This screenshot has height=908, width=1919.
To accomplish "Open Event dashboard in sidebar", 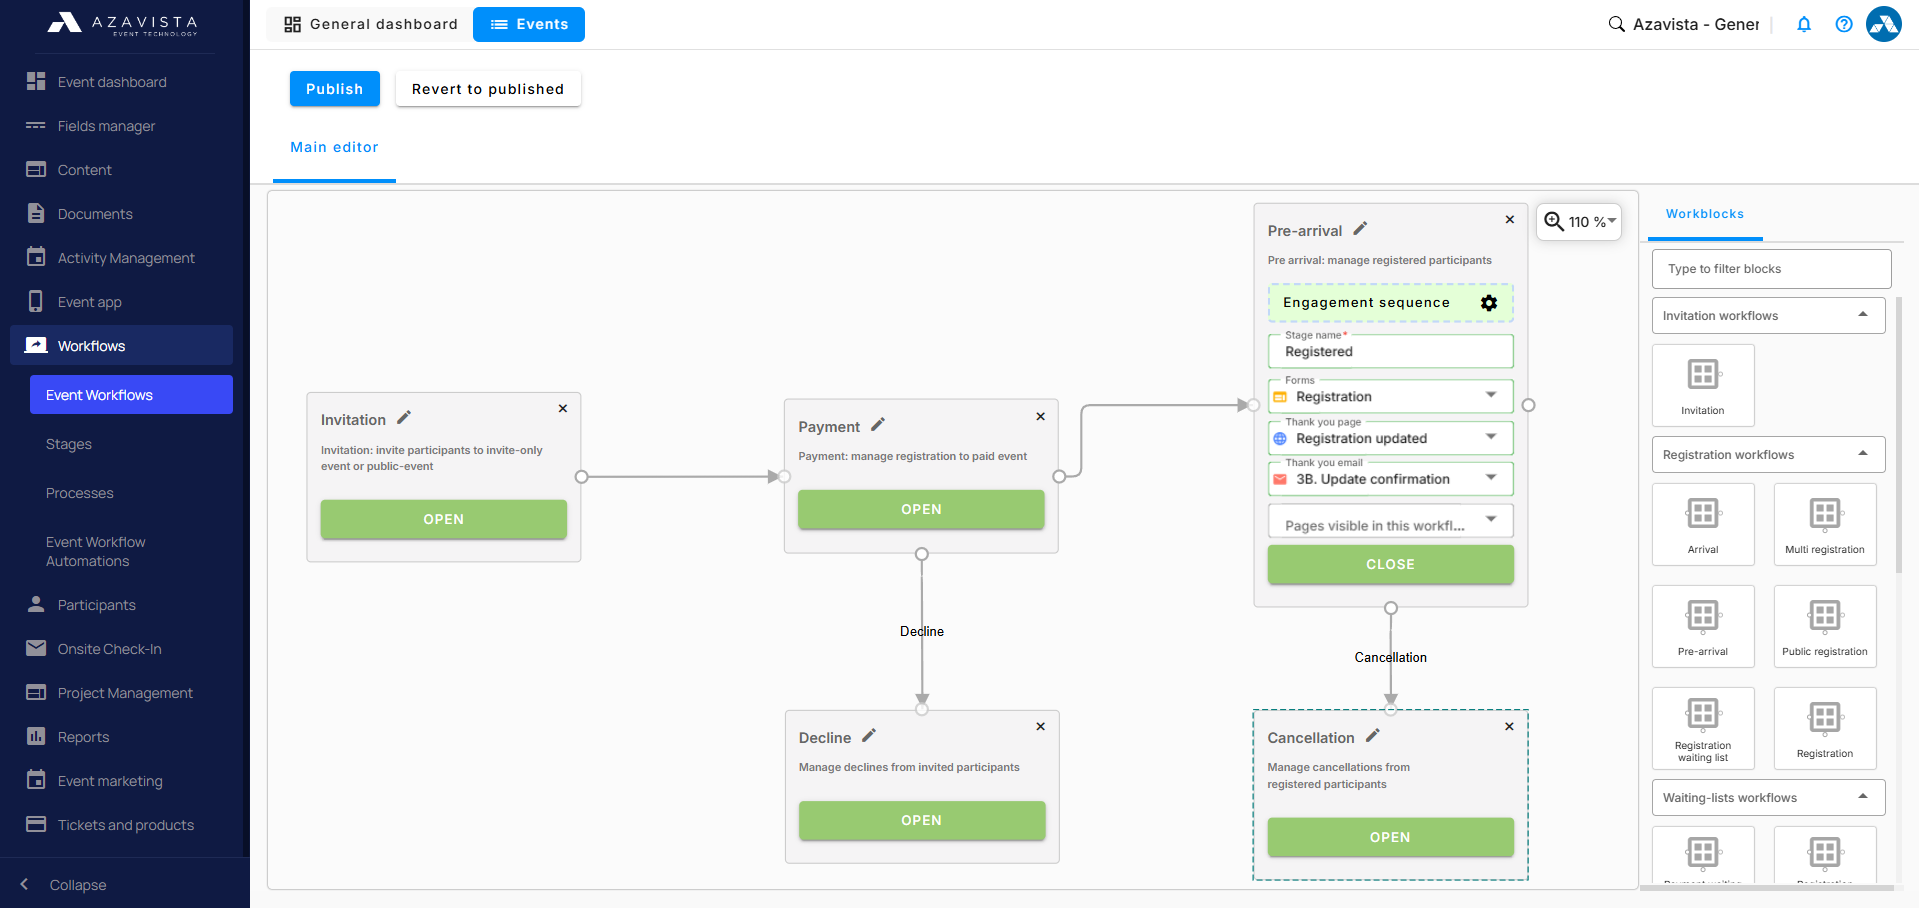I will (x=121, y=82).
